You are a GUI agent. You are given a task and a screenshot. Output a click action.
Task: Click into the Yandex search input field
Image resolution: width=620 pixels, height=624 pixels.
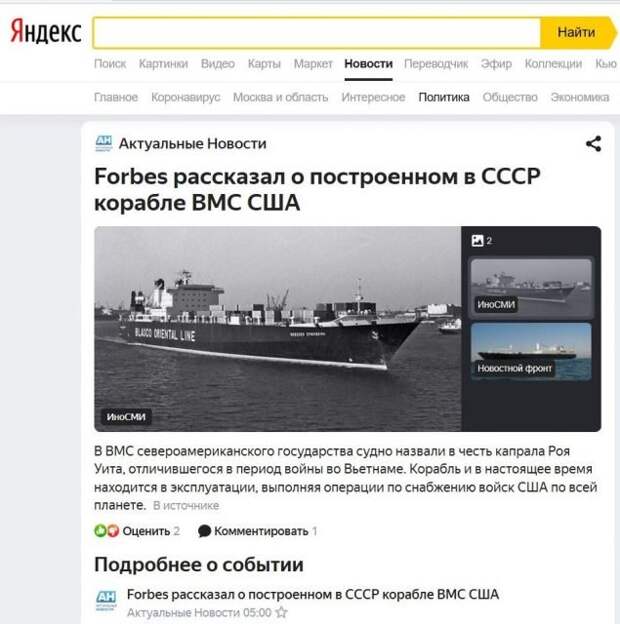[317, 33]
